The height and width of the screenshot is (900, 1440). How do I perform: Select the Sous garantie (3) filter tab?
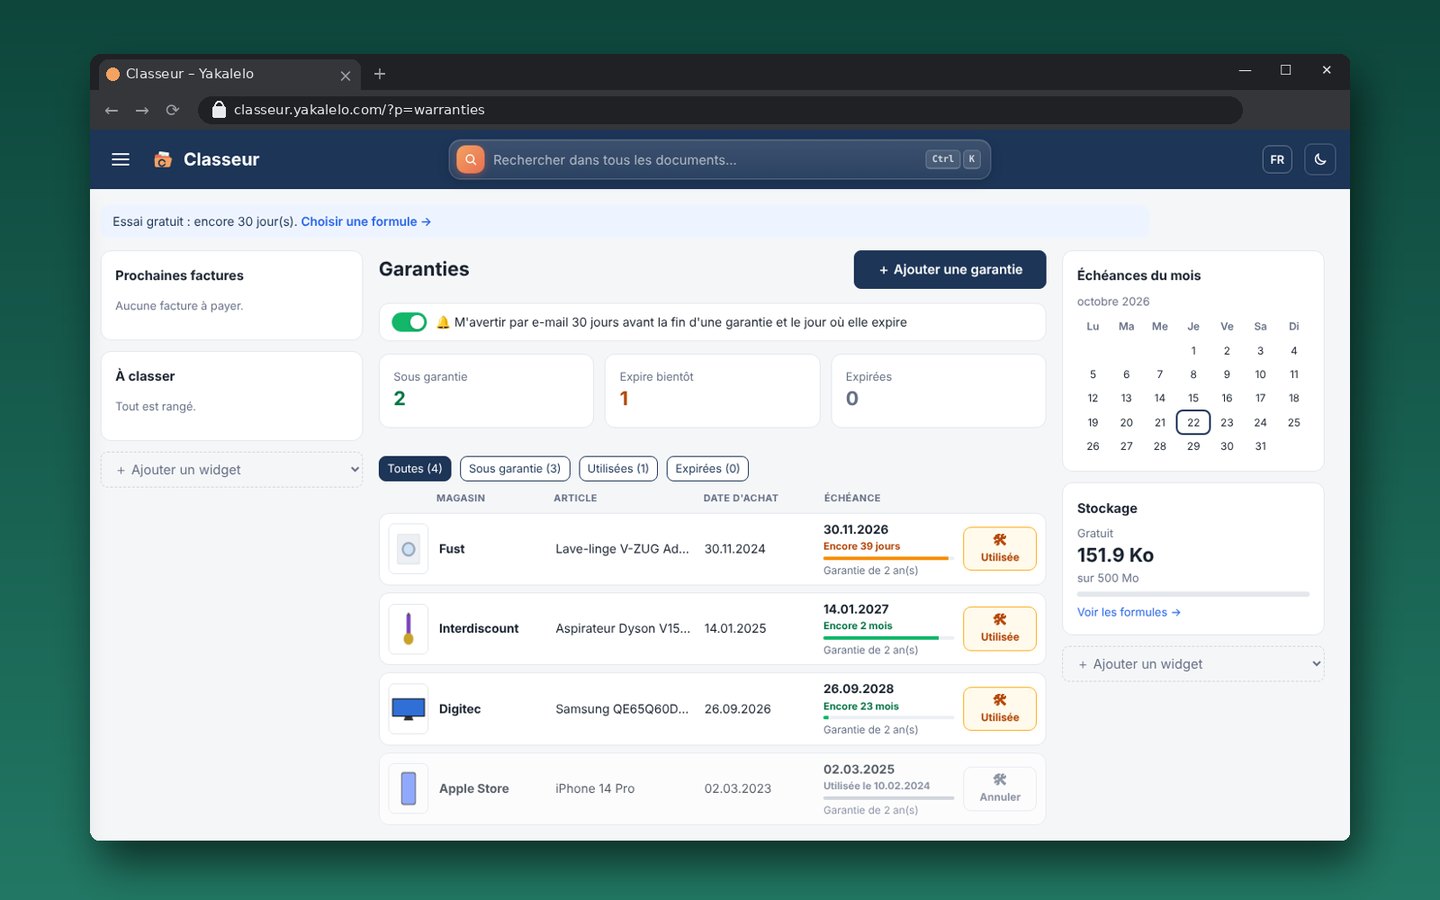click(x=515, y=469)
